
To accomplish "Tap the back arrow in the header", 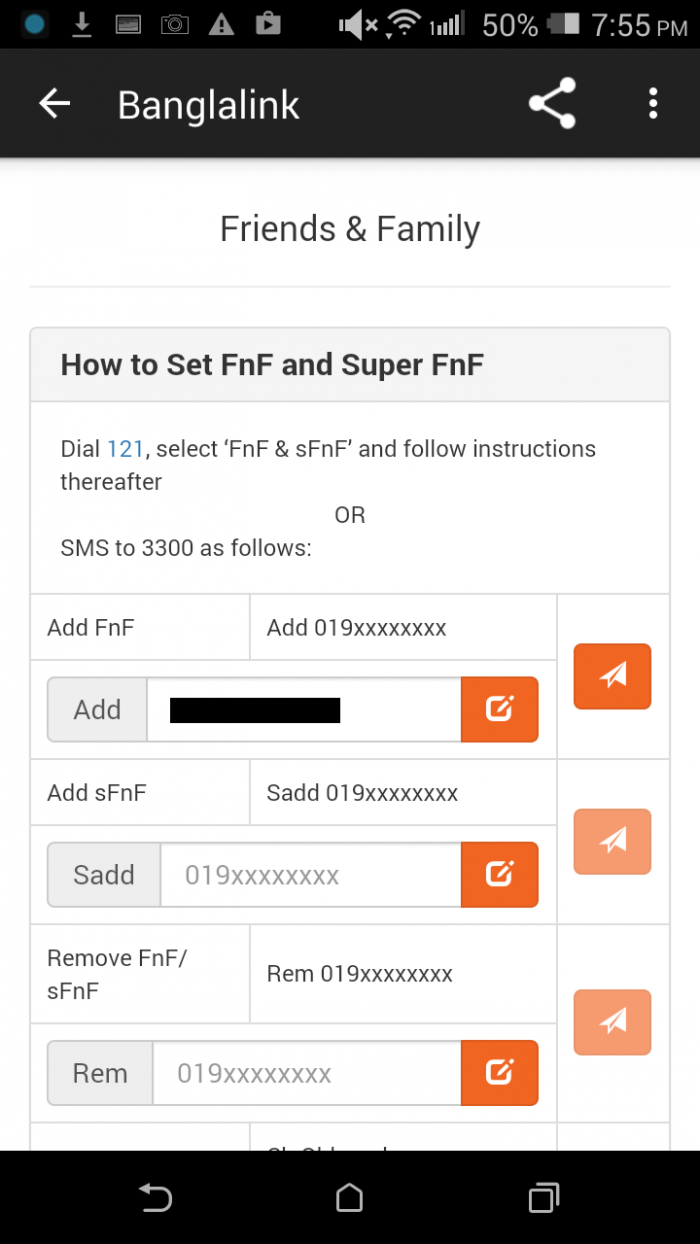I will [55, 104].
